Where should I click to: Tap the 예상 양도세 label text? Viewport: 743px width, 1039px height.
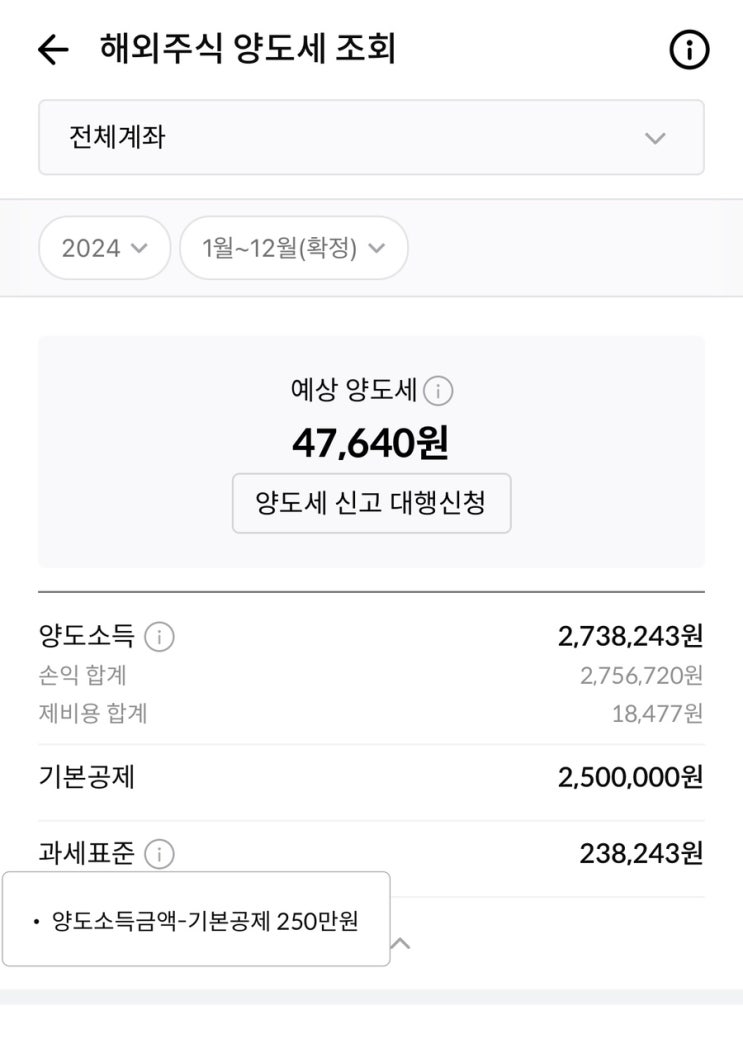pyautogui.click(x=354, y=391)
